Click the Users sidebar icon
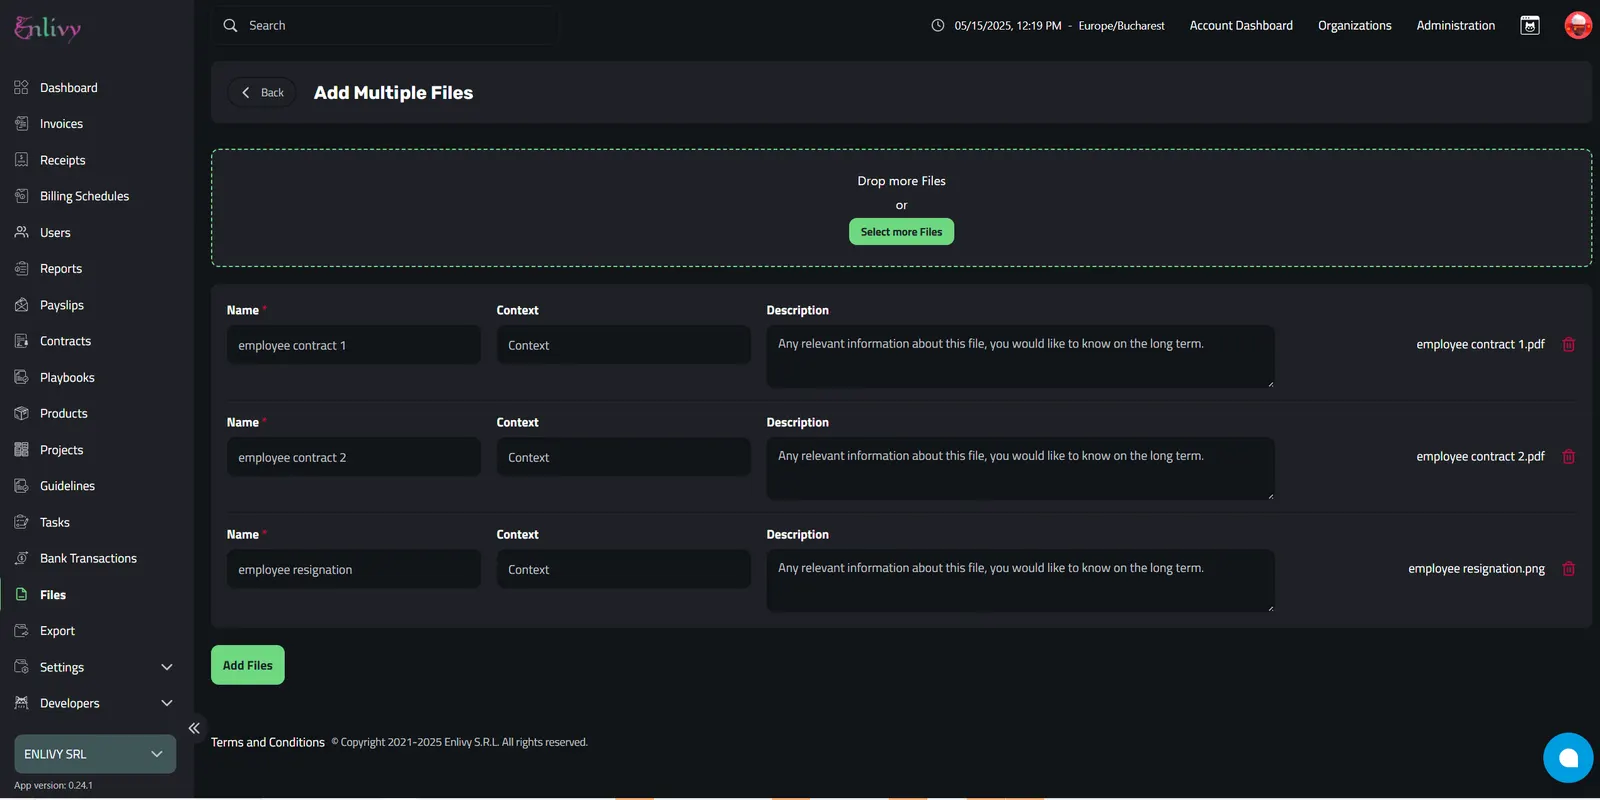This screenshot has height=800, width=1600. pyautogui.click(x=21, y=232)
